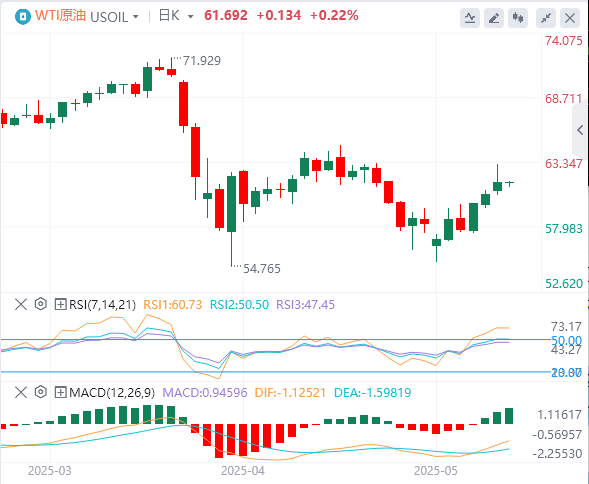The image size is (589, 484).
Task: Close the chart with top X button
Action: [x=570, y=18]
